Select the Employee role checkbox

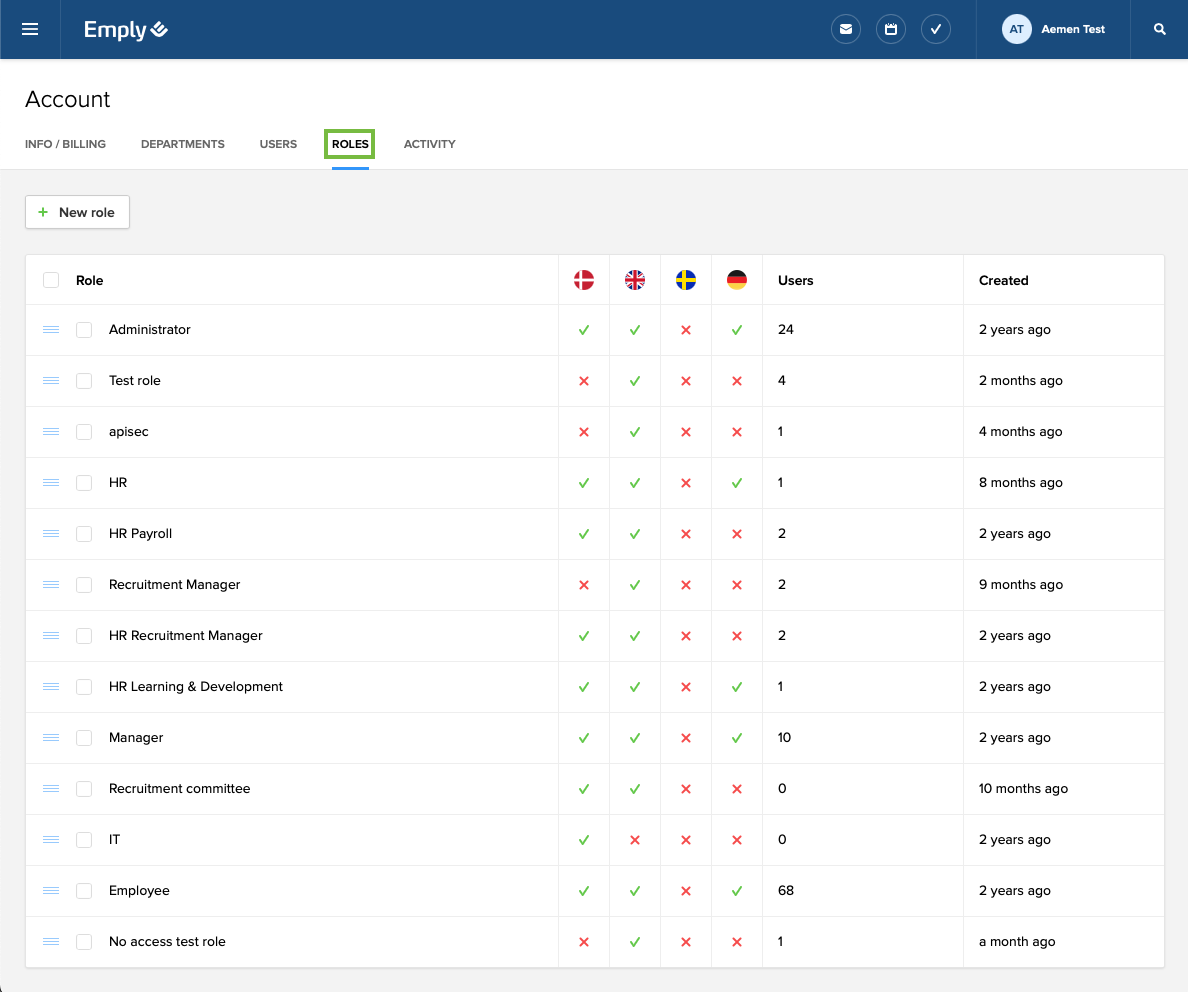click(x=84, y=891)
